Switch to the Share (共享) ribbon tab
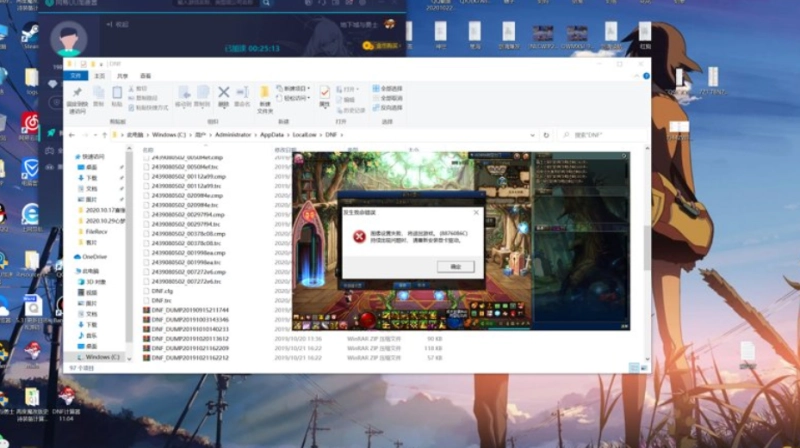This screenshot has height=448, width=800. point(122,76)
